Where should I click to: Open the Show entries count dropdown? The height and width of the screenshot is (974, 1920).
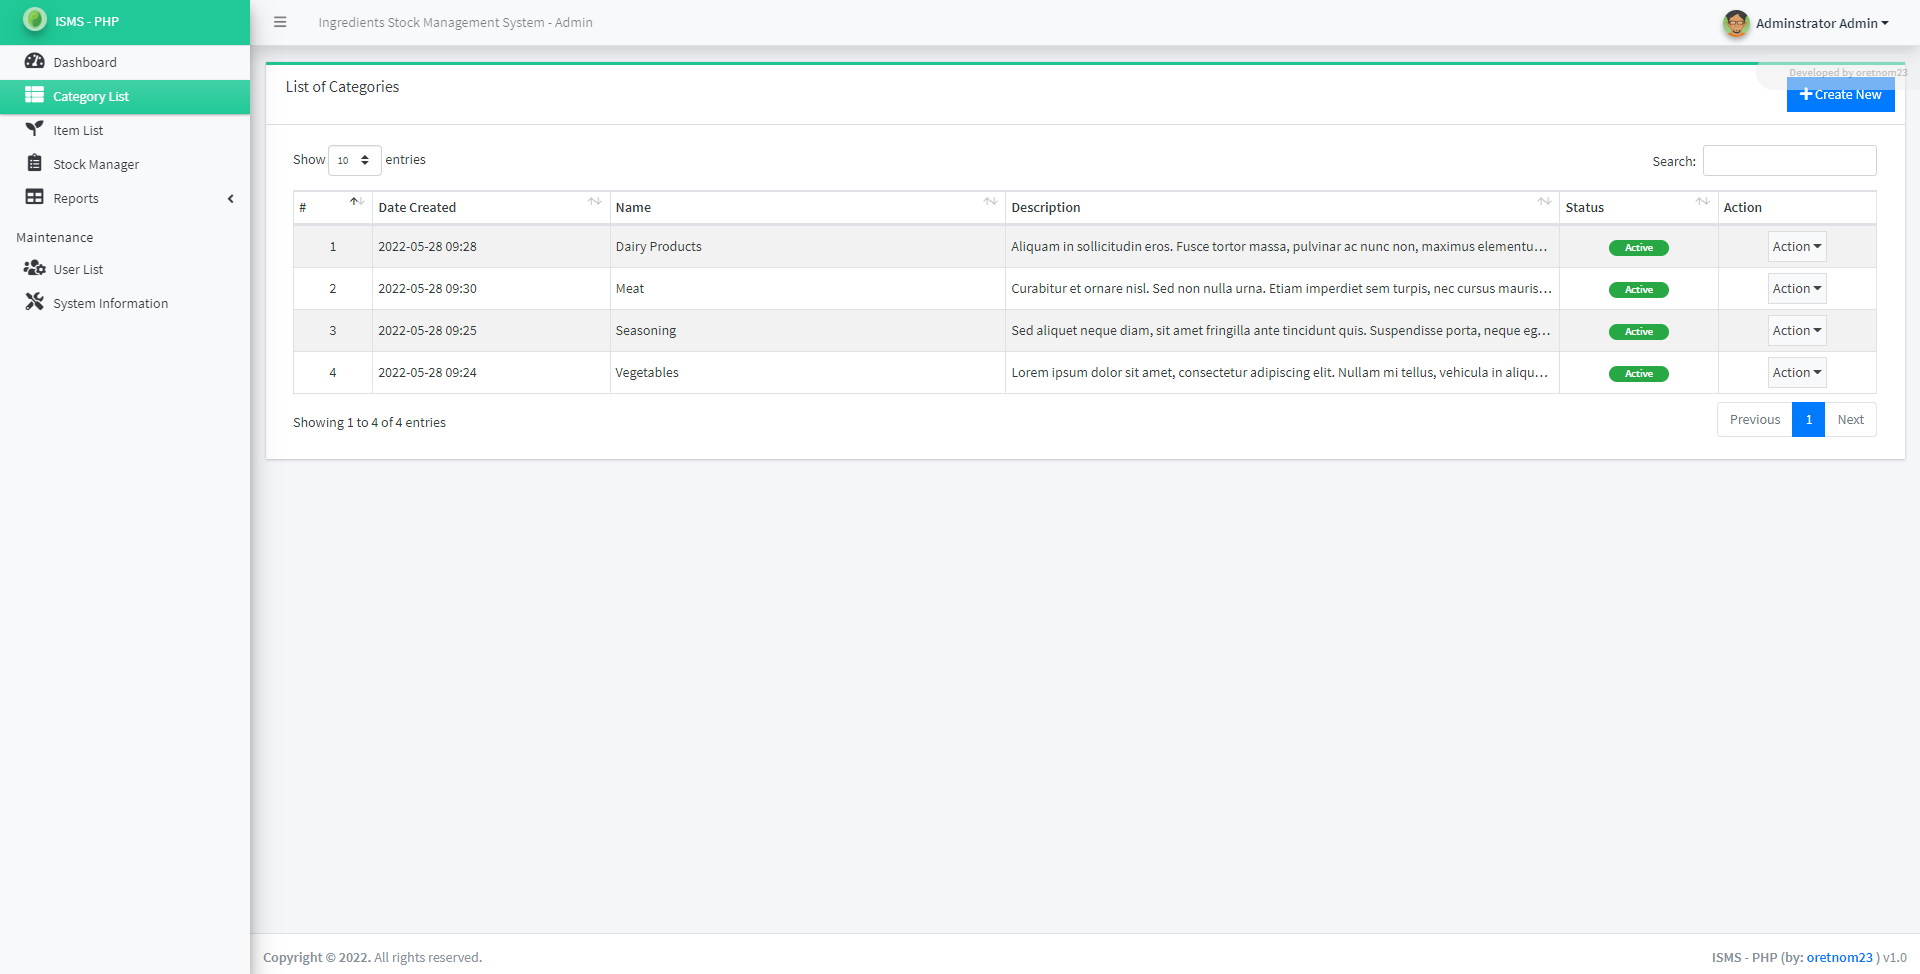click(354, 160)
